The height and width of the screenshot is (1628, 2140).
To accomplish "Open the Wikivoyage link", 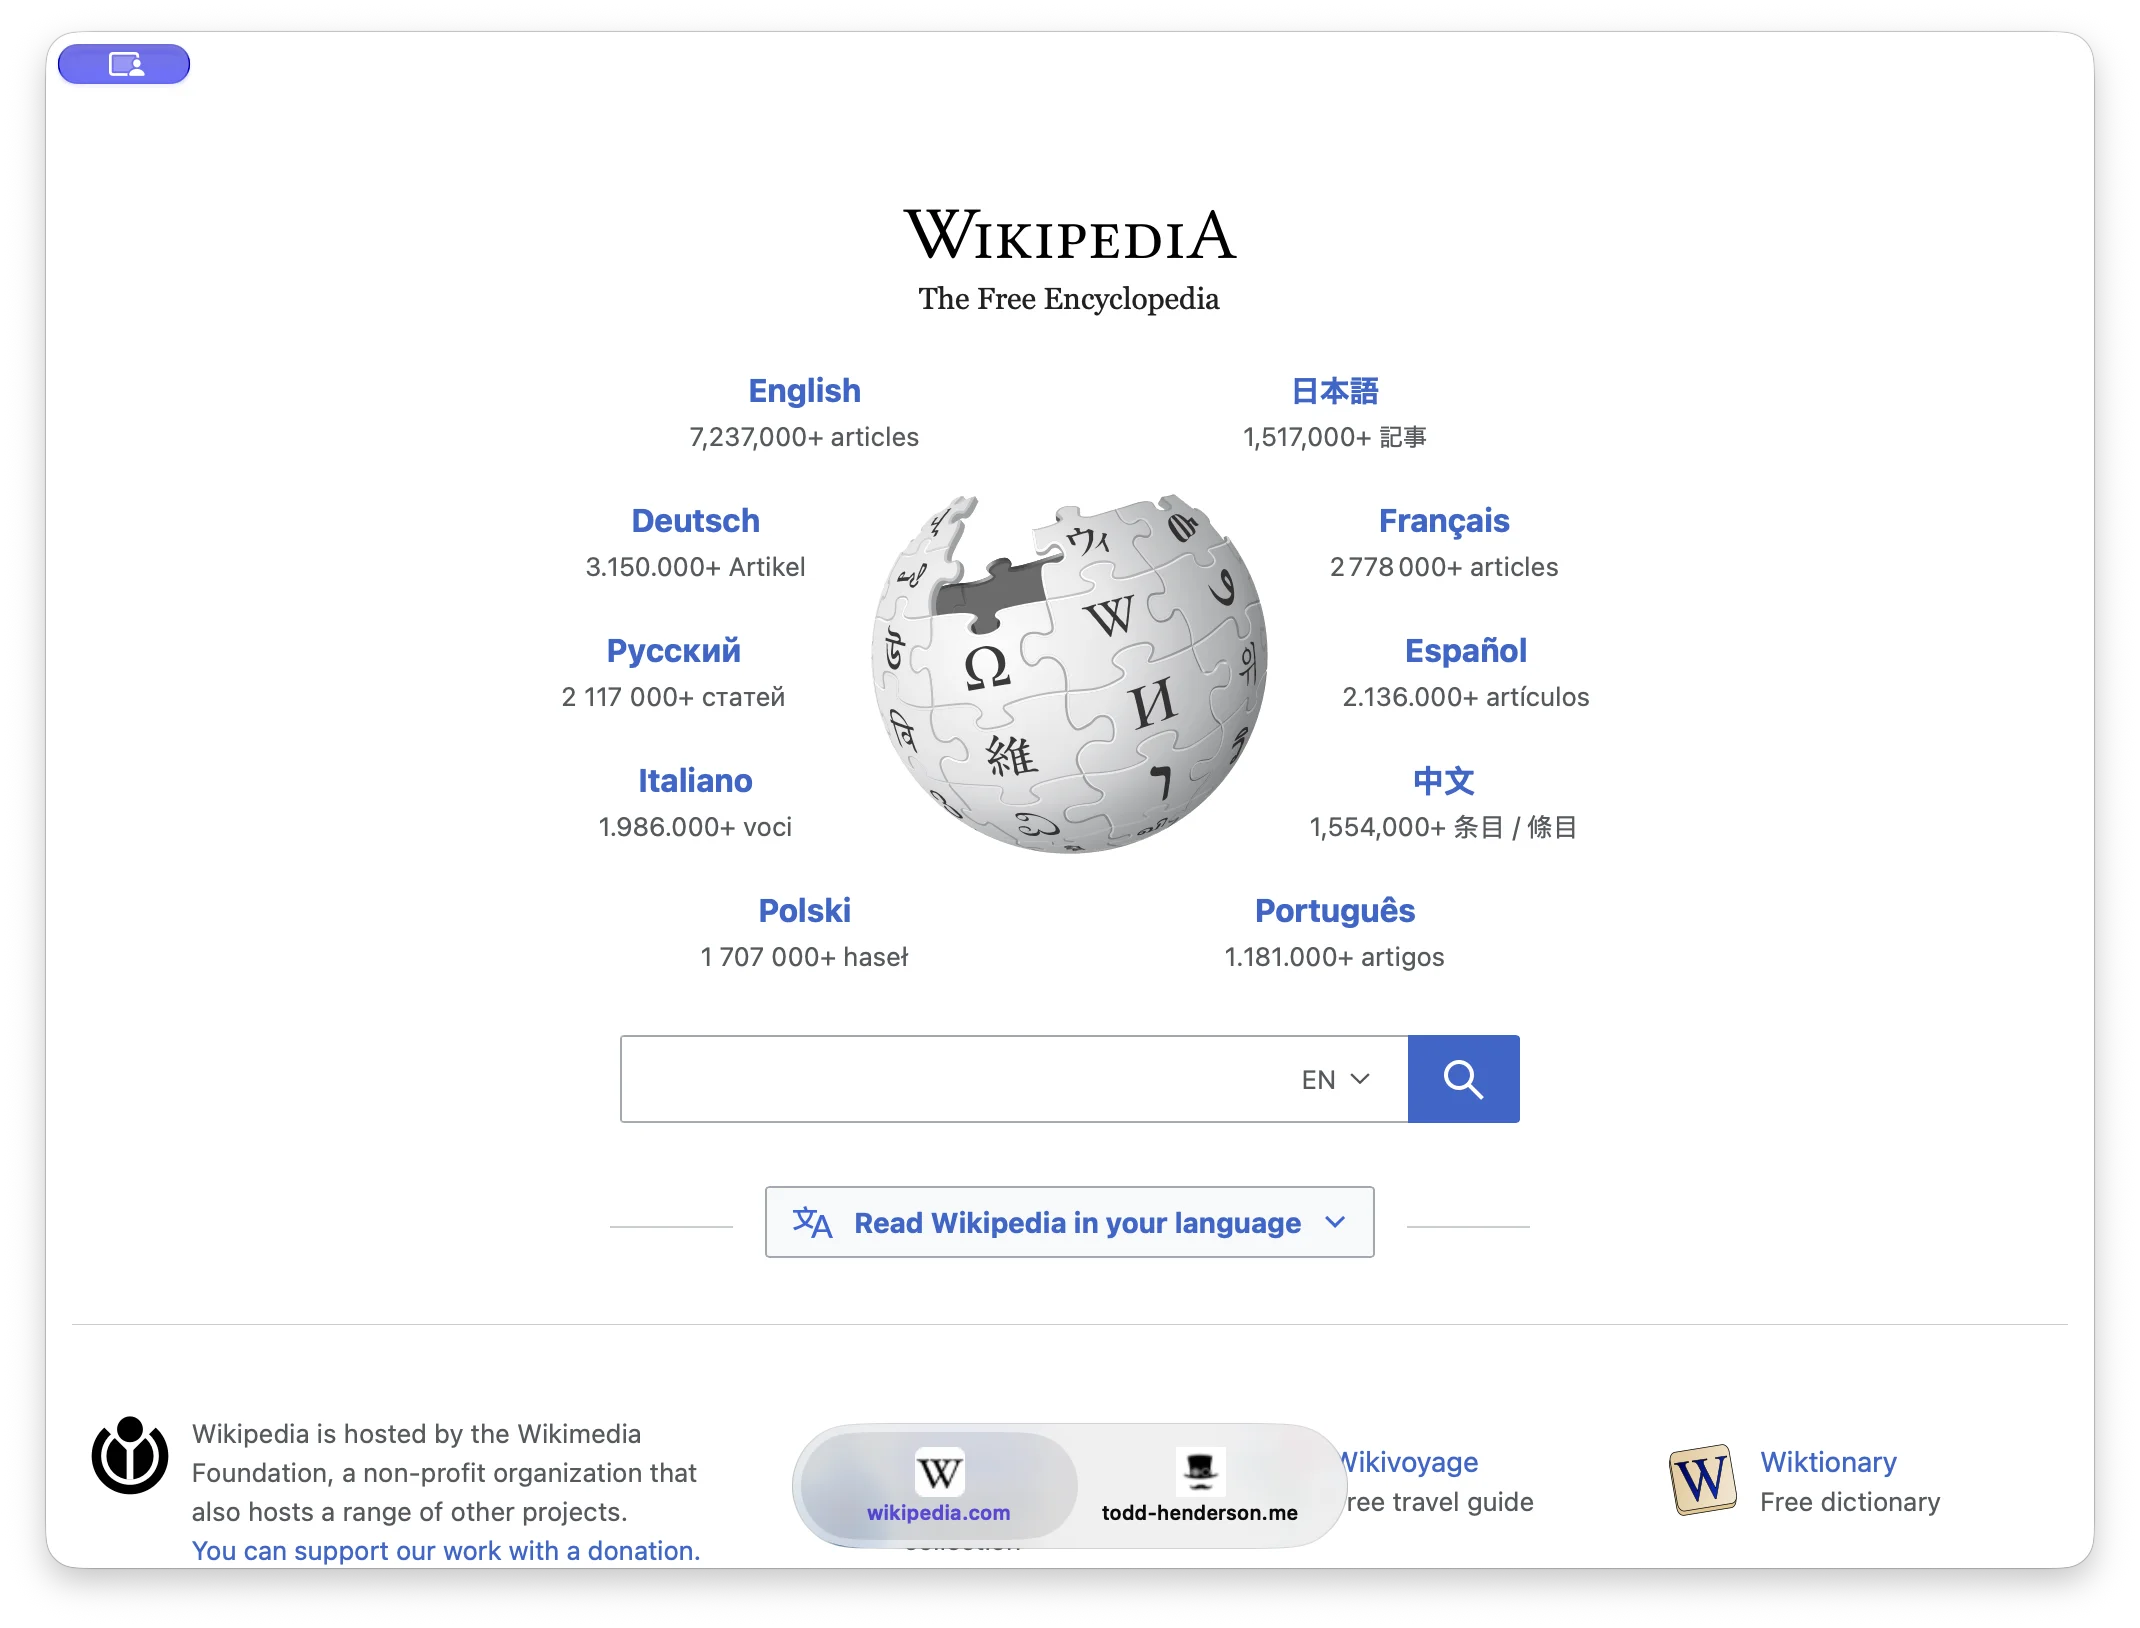I will coord(1408,1462).
